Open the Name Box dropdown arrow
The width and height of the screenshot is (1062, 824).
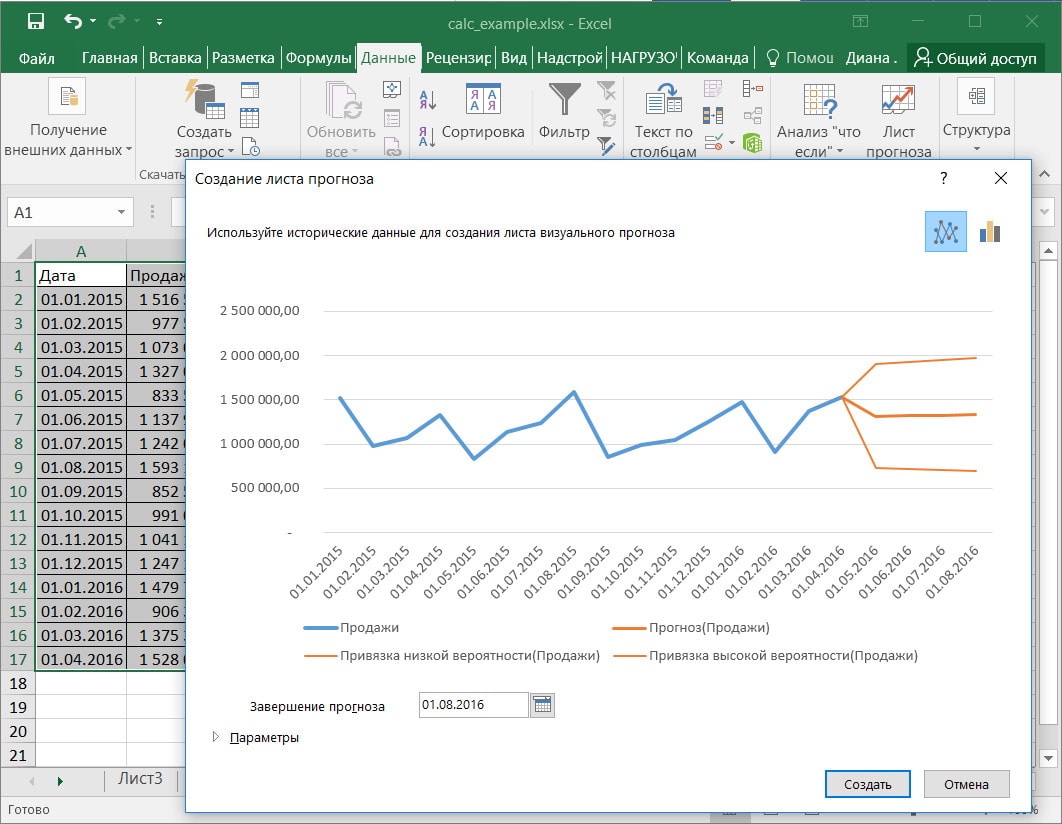pyautogui.click(x=121, y=212)
